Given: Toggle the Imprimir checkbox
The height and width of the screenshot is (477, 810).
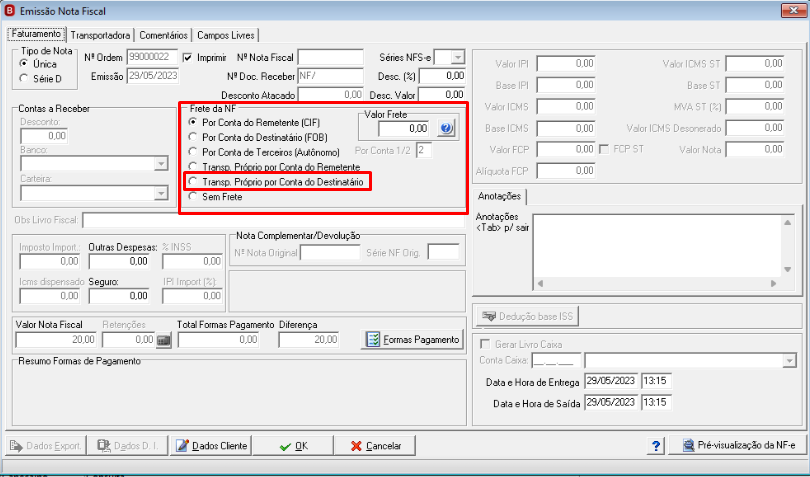Looking at the screenshot, I should pos(188,58).
